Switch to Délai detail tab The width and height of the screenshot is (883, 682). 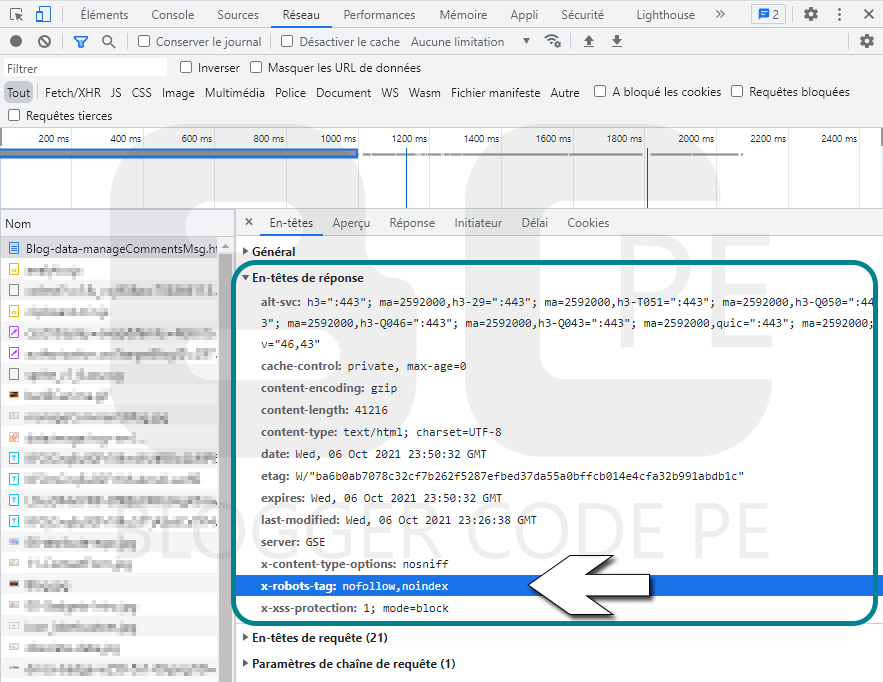click(534, 222)
